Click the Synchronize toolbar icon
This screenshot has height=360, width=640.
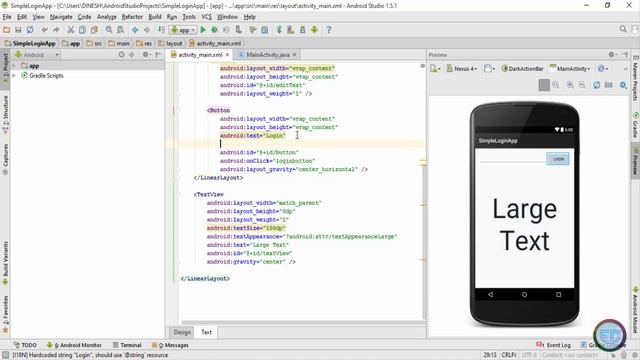point(30,30)
